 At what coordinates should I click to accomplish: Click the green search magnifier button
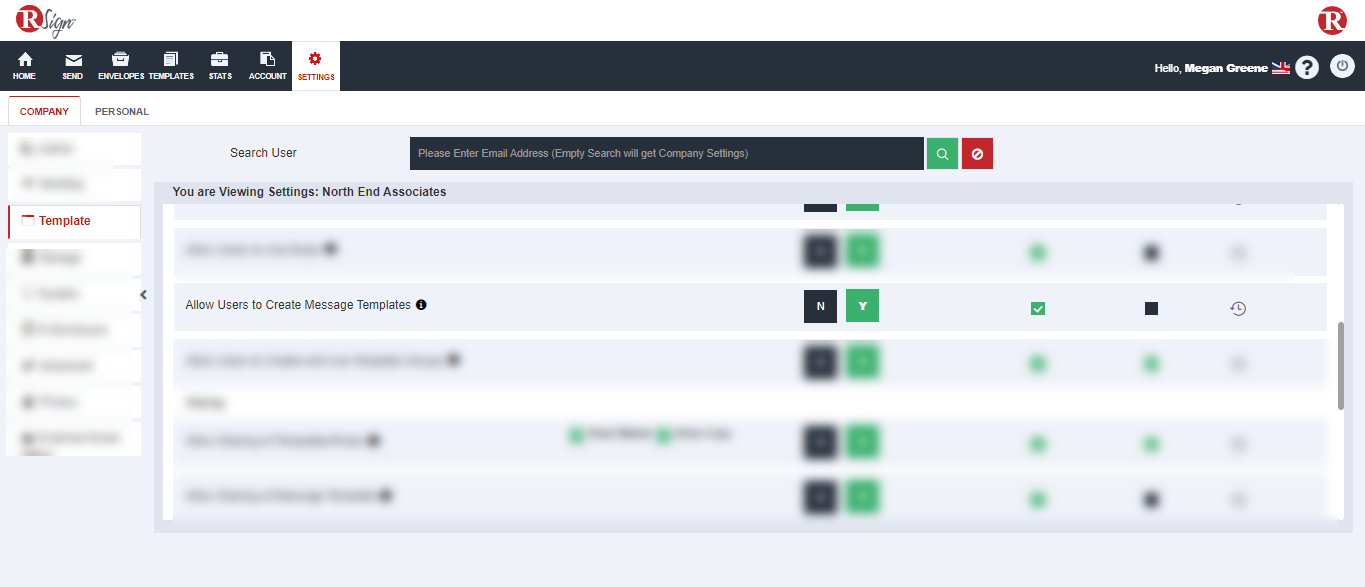point(942,153)
